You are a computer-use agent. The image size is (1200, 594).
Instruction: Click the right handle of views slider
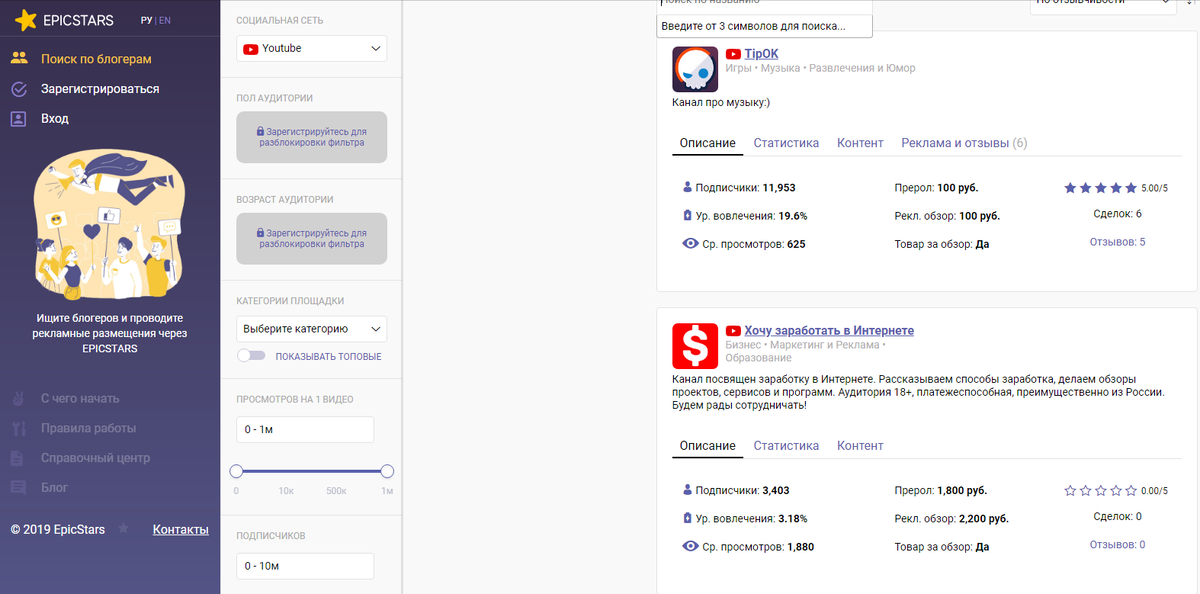(387, 471)
